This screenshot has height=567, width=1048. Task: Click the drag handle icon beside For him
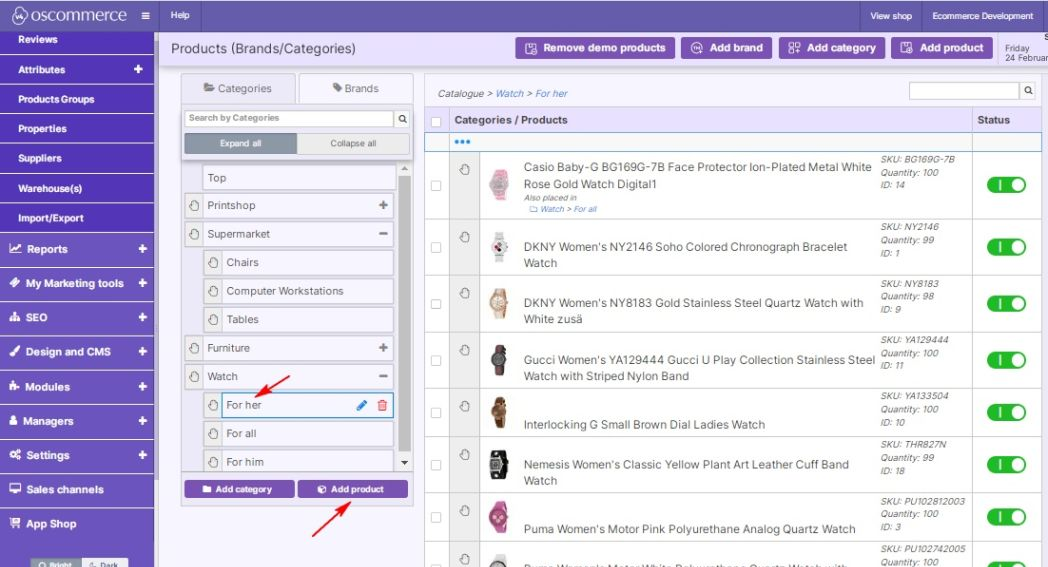click(213, 462)
